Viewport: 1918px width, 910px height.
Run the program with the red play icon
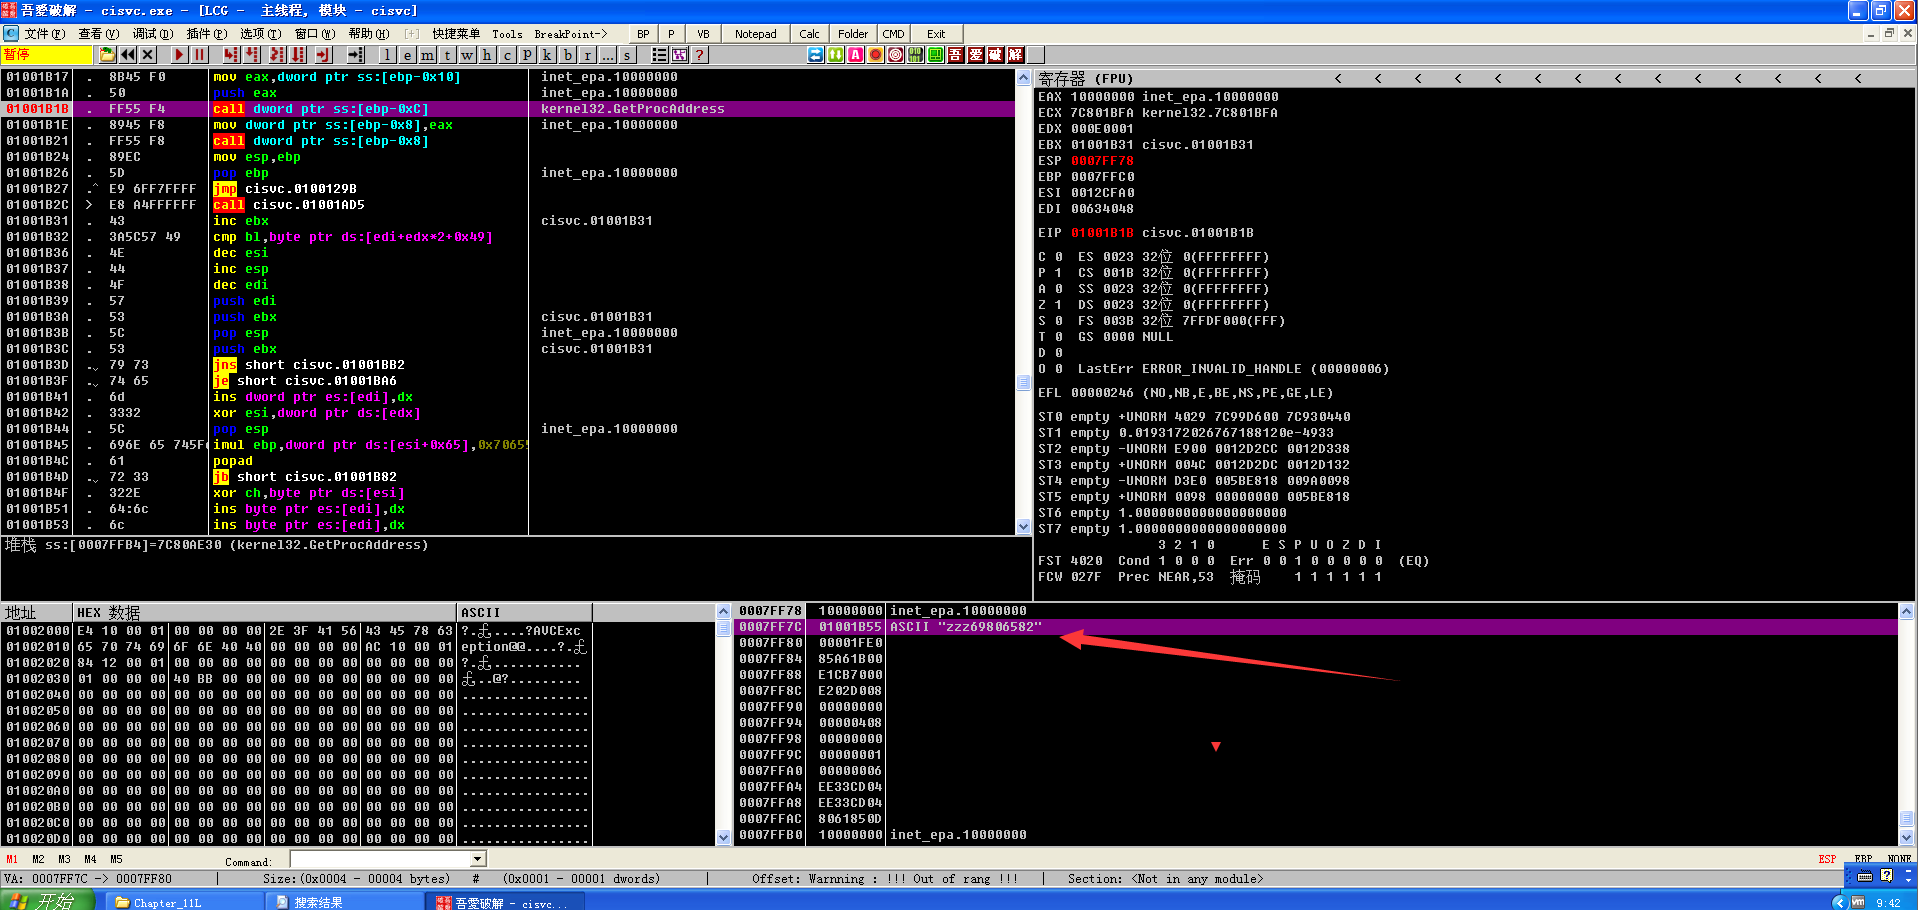[179, 54]
